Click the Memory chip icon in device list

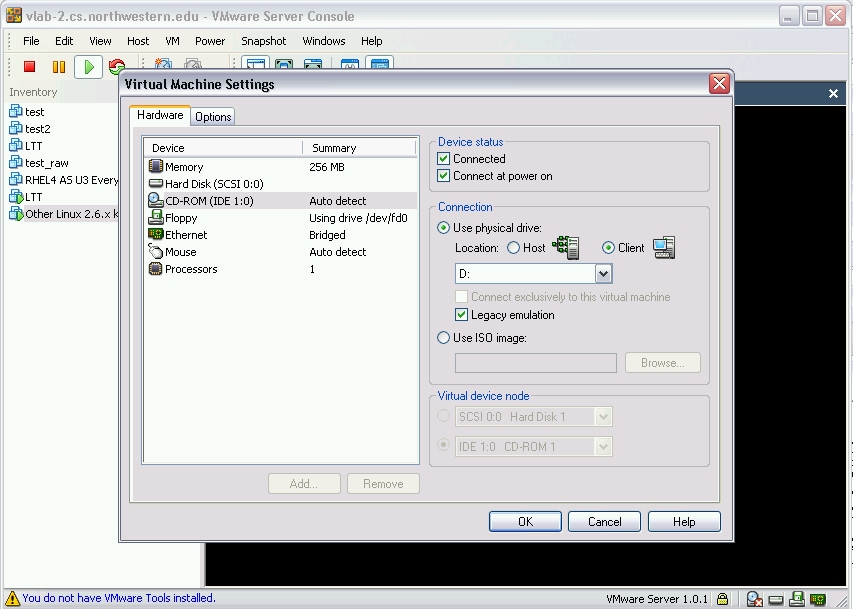[x=156, y=166]
